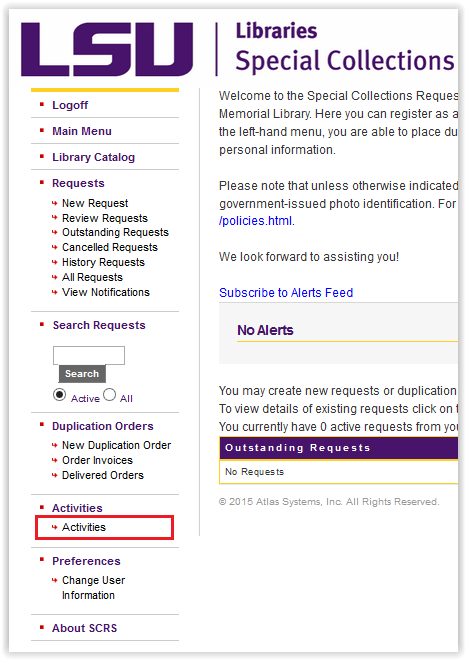Screen dimensions: 466x660
Task: Click the Search Requests input field
Action: 89,355
